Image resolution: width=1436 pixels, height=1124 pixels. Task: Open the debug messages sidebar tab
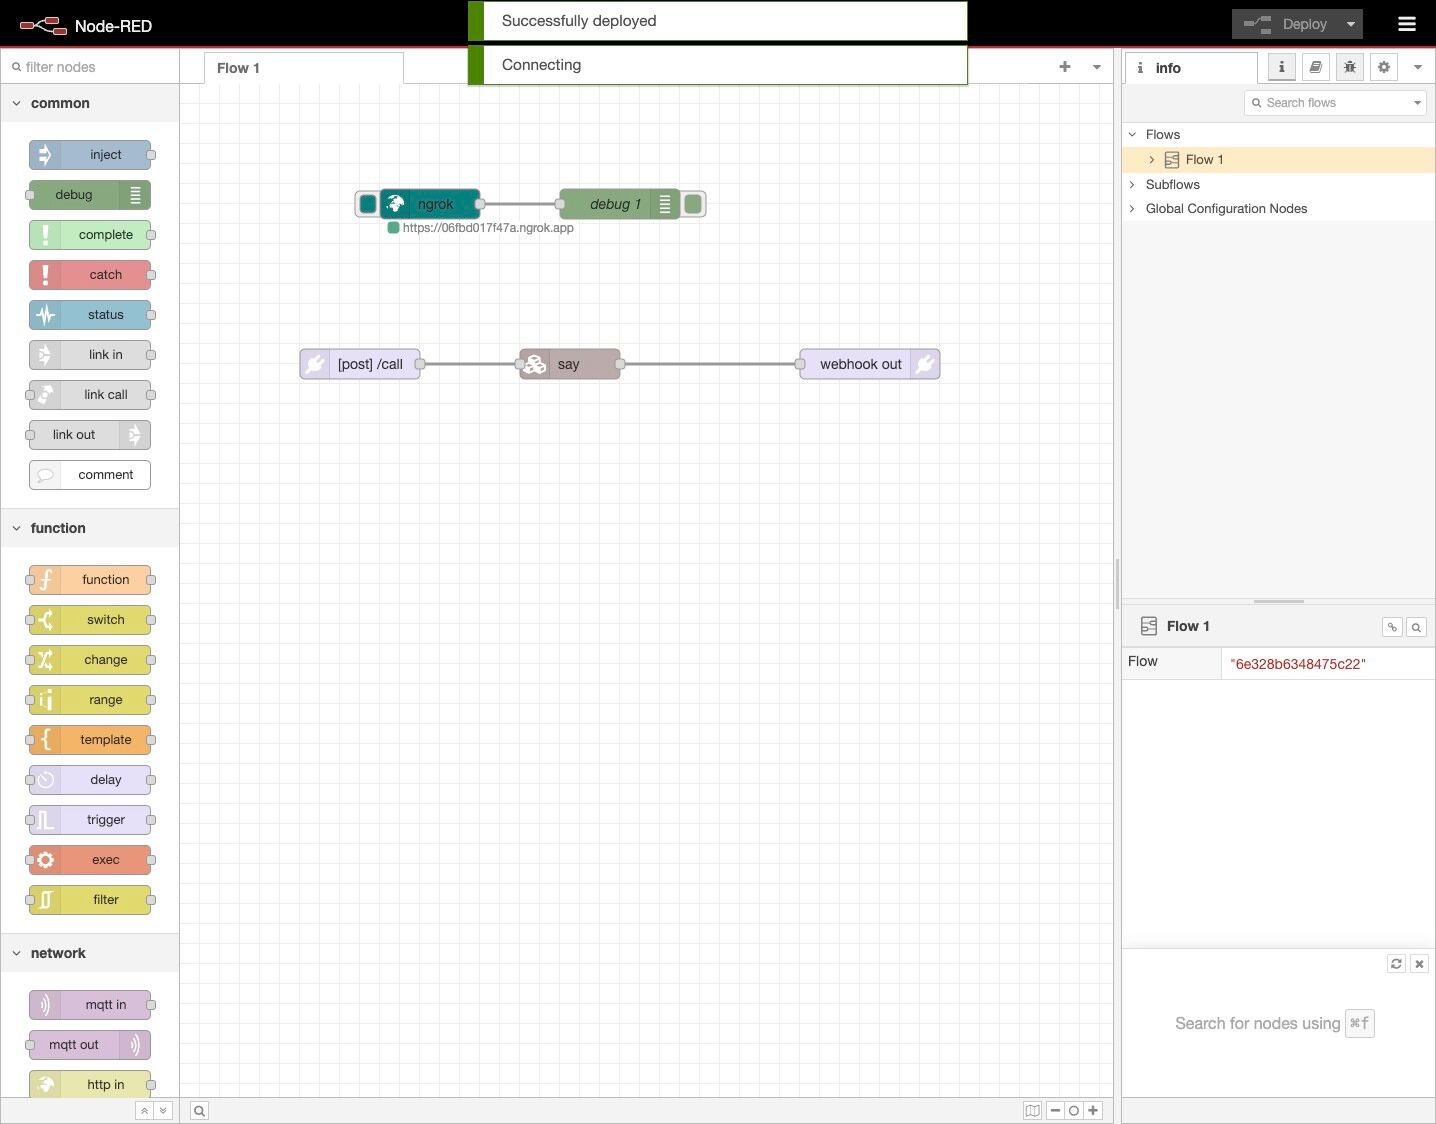(x=1349, y=67)
